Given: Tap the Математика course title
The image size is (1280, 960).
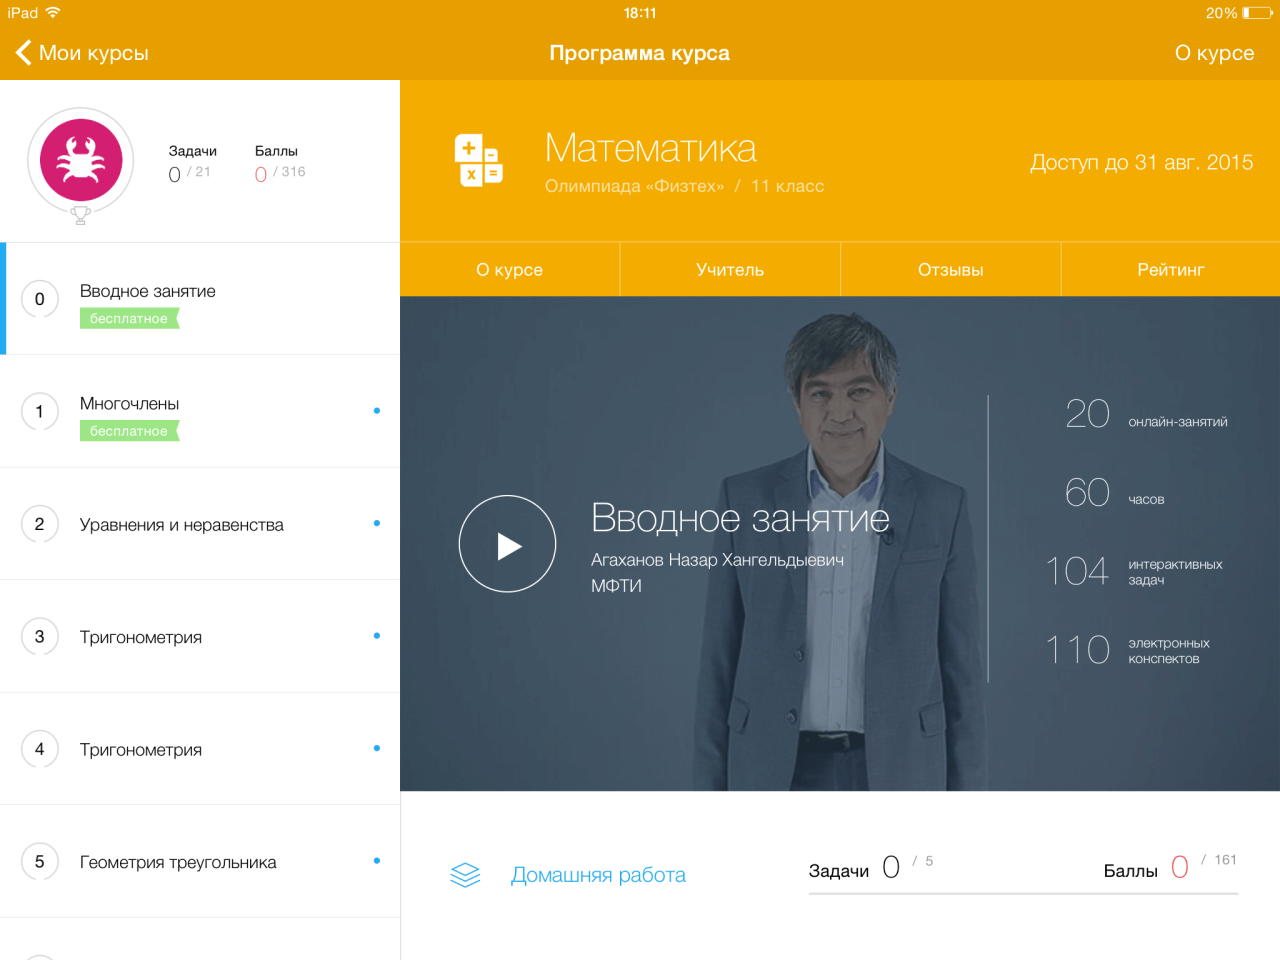Looking at the screenshot, I should click(x=650, y=148).
